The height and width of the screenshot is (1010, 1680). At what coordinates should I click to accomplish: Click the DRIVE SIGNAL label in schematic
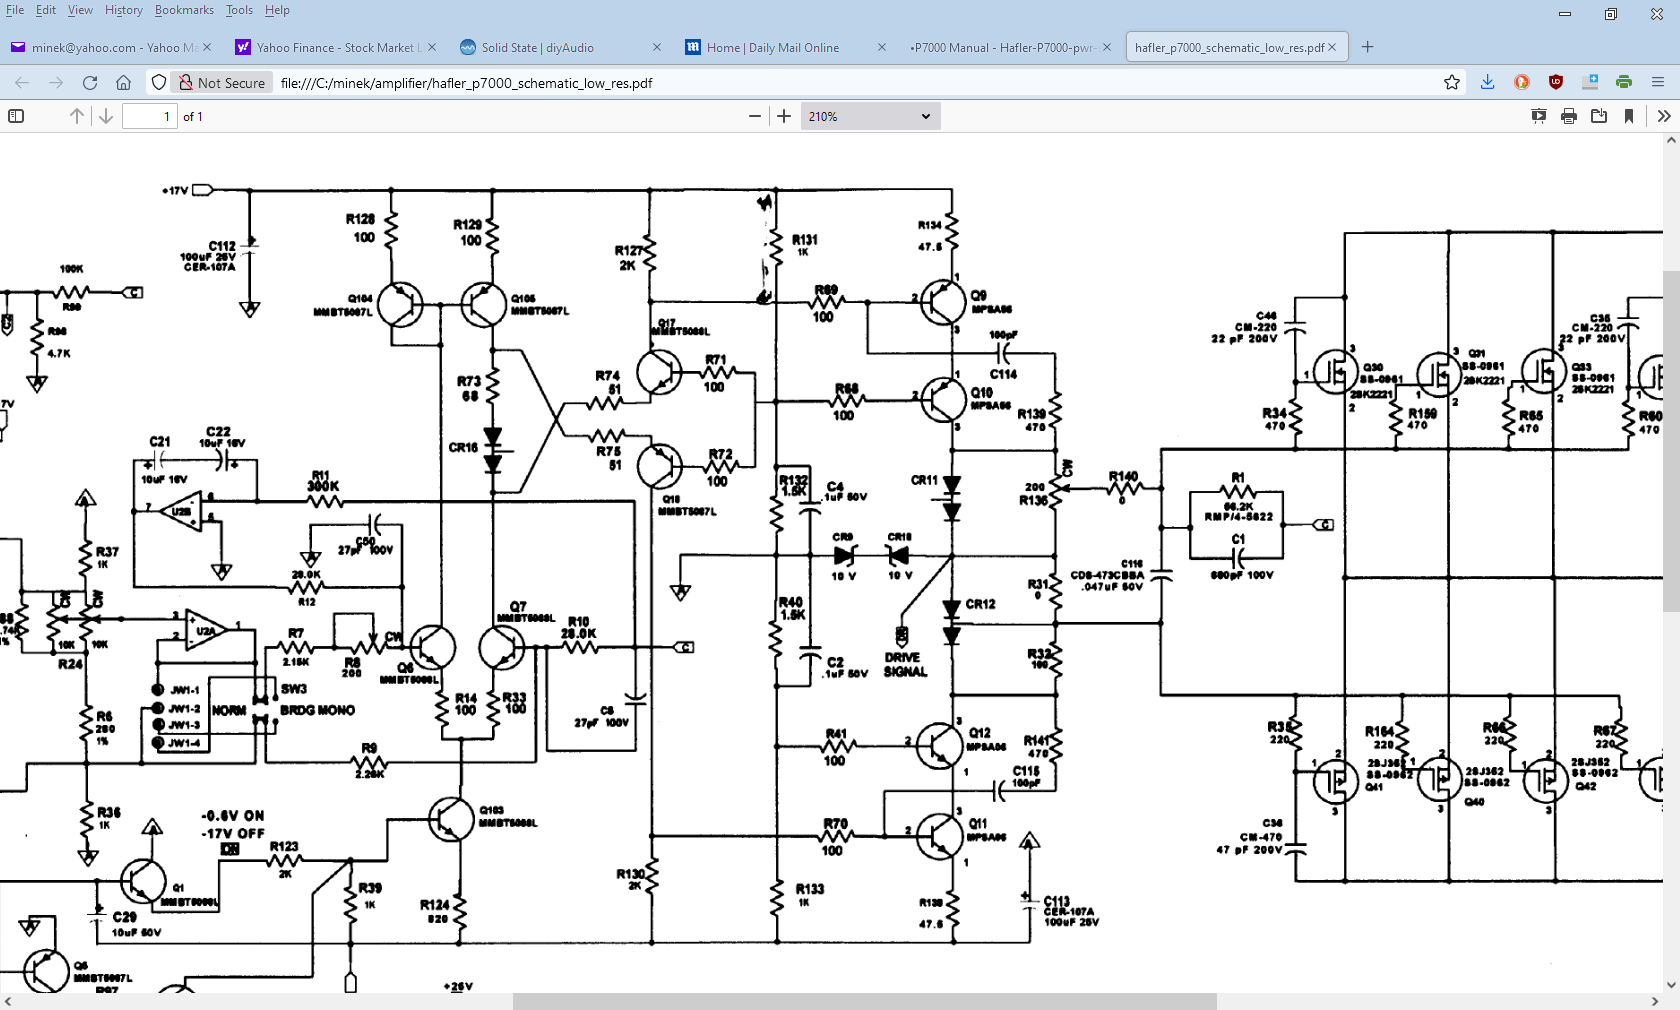905,665
